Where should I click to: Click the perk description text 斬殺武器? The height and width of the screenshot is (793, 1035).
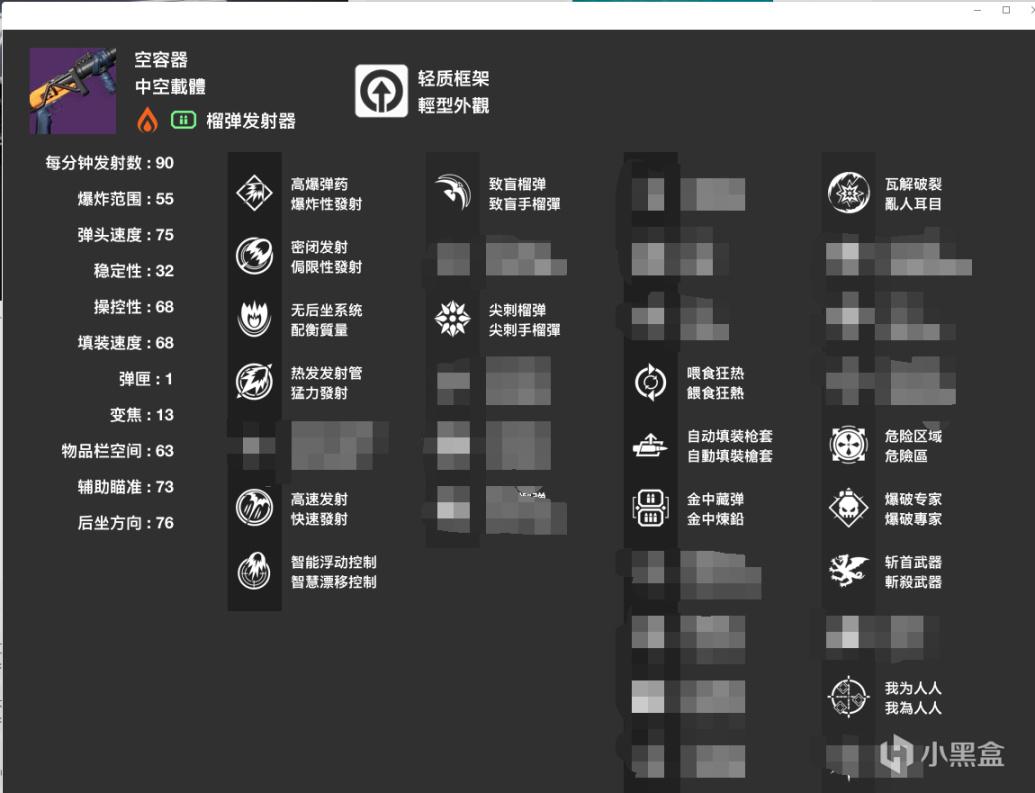(x=914, y=582)
